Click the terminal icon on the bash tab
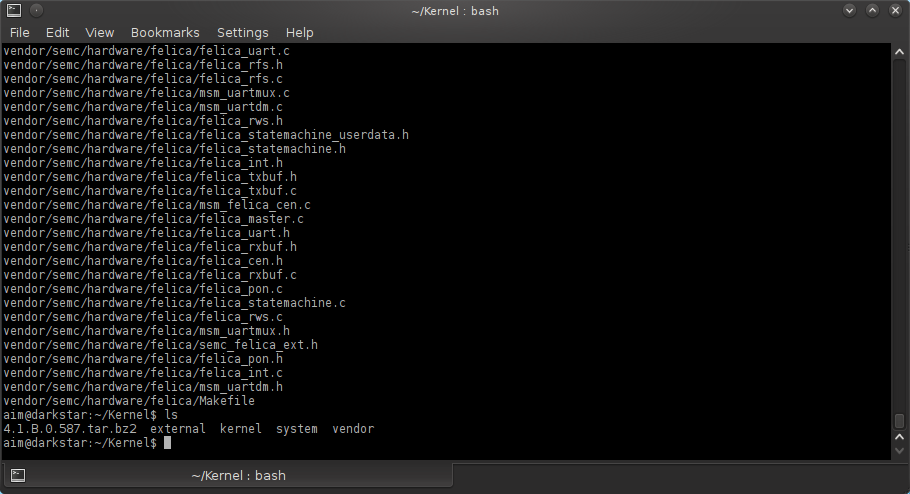This screenshot has width=910, height=494. click(x=18, y=475)
